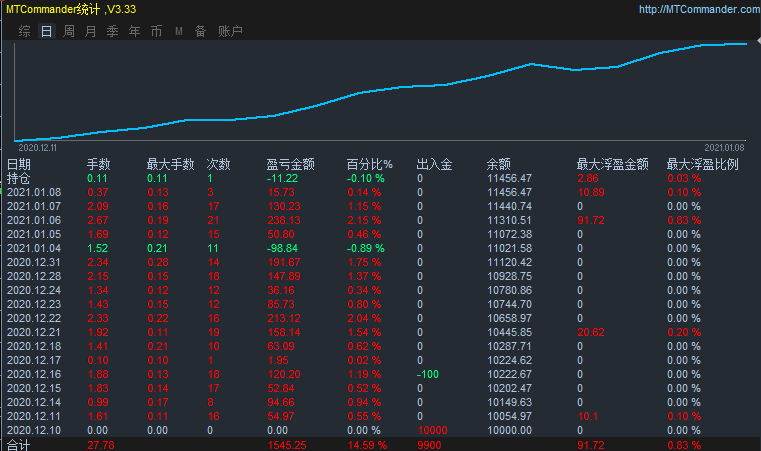
Task: Select the 2020.12.15 date row
Action: tap(34, 389)
